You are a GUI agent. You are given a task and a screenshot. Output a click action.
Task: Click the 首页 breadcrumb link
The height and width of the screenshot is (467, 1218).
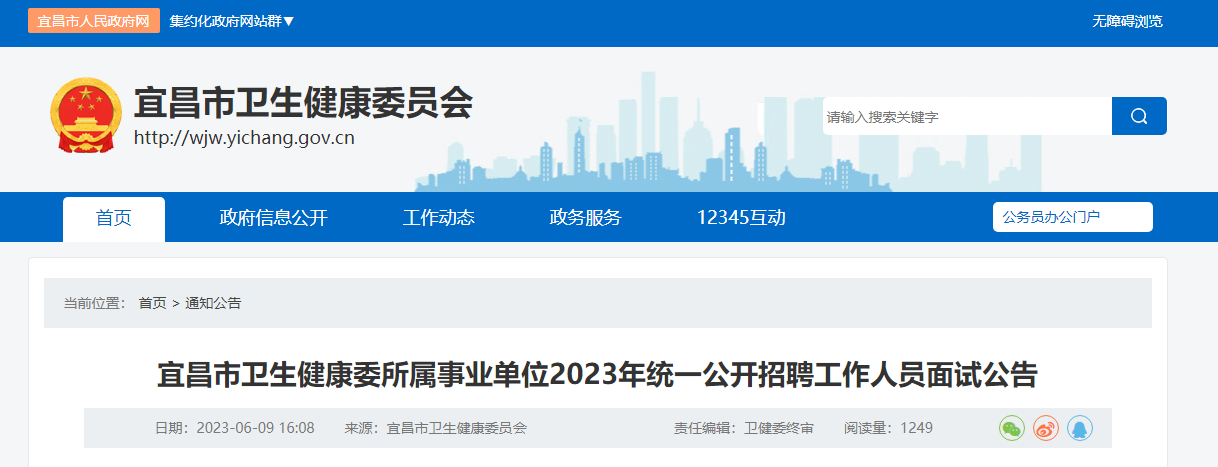153,303
